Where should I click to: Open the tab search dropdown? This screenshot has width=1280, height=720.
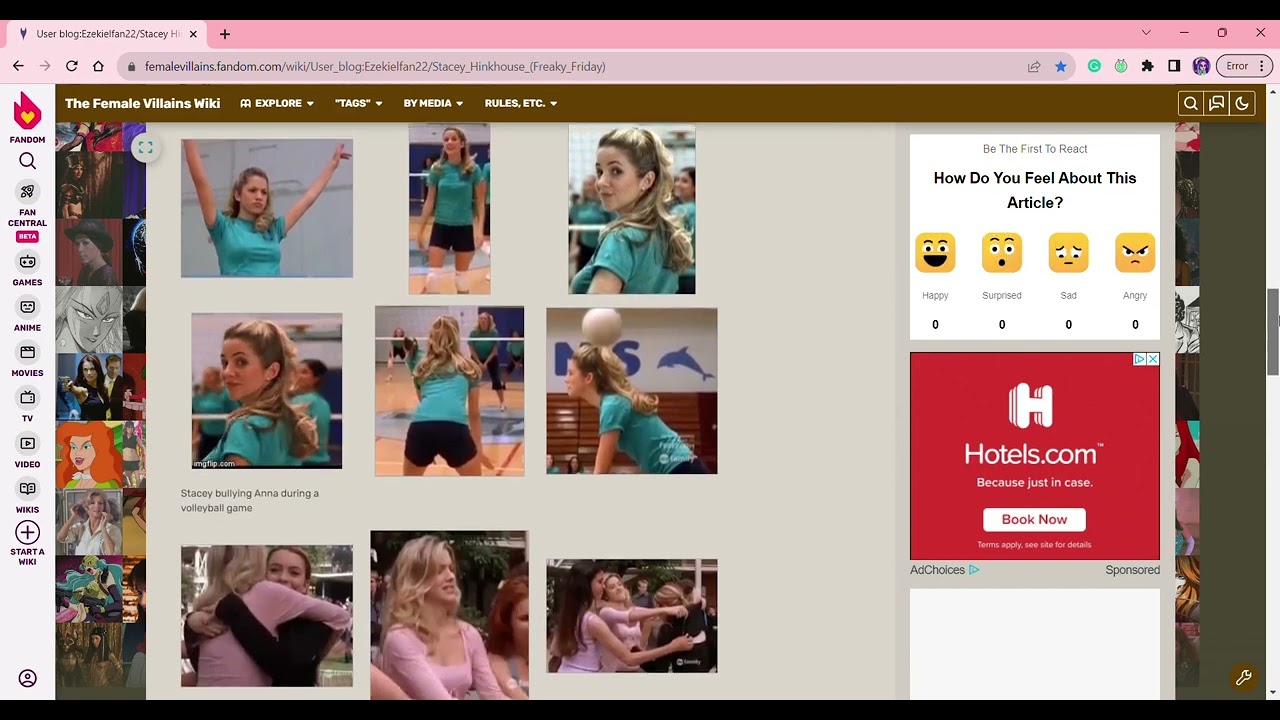[x=1146, y=33]
